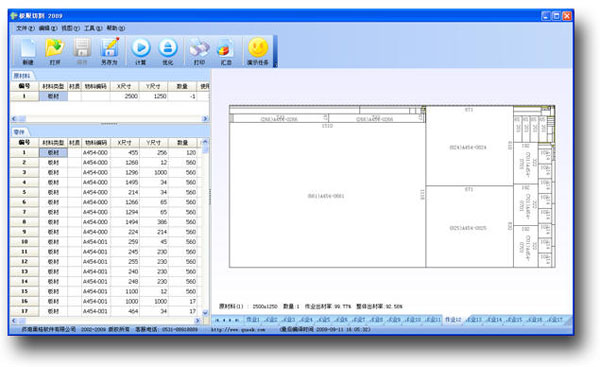The image size is (600, 367).
Task: Run the 优化 (Optimize) toolbar icon
Action: point(168,51)
